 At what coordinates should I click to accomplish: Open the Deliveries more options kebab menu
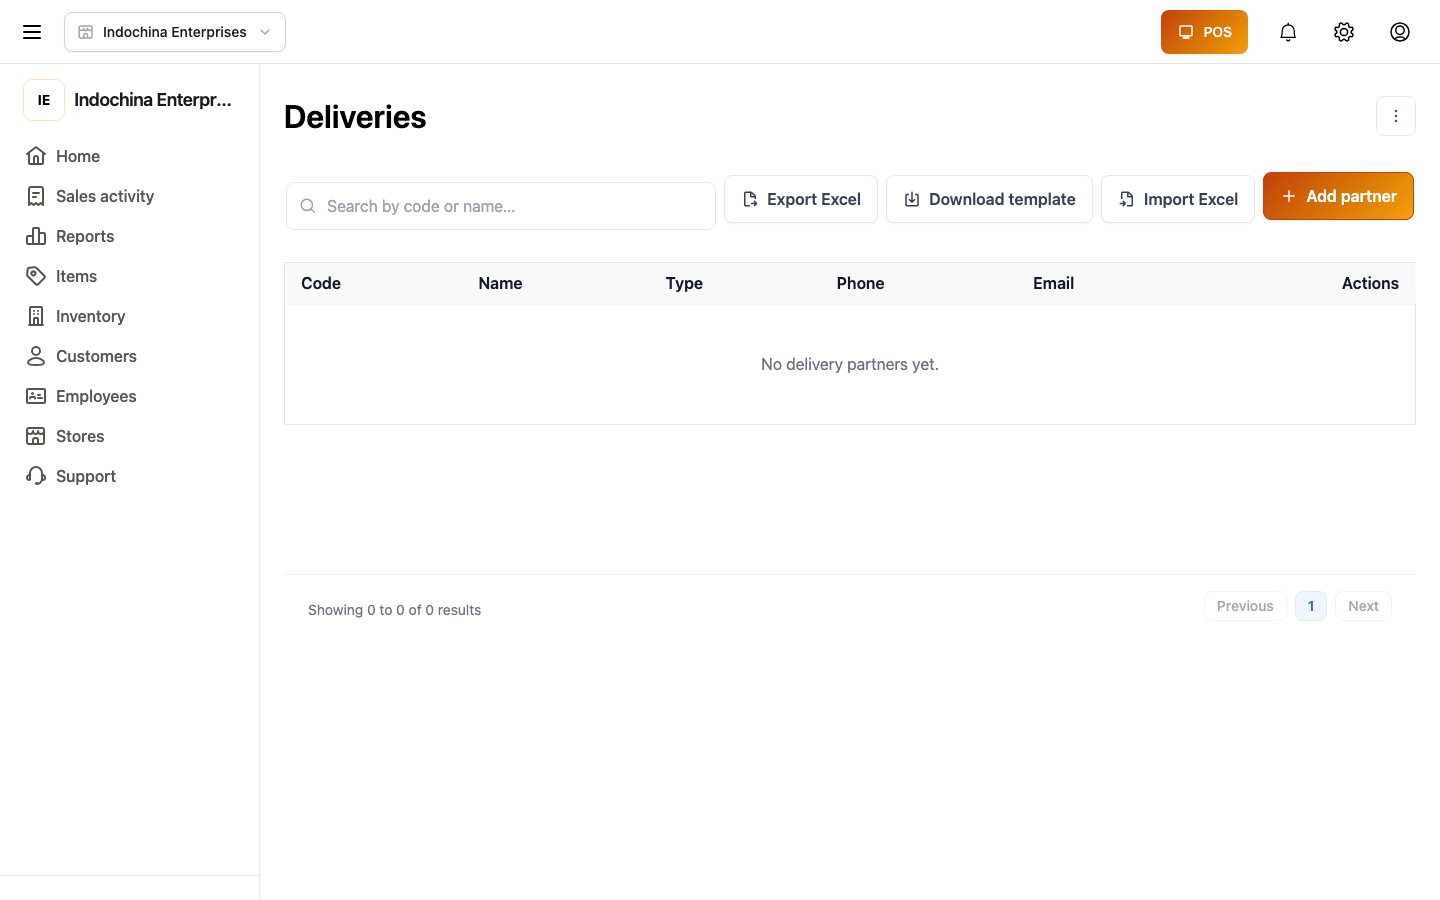1396,116
